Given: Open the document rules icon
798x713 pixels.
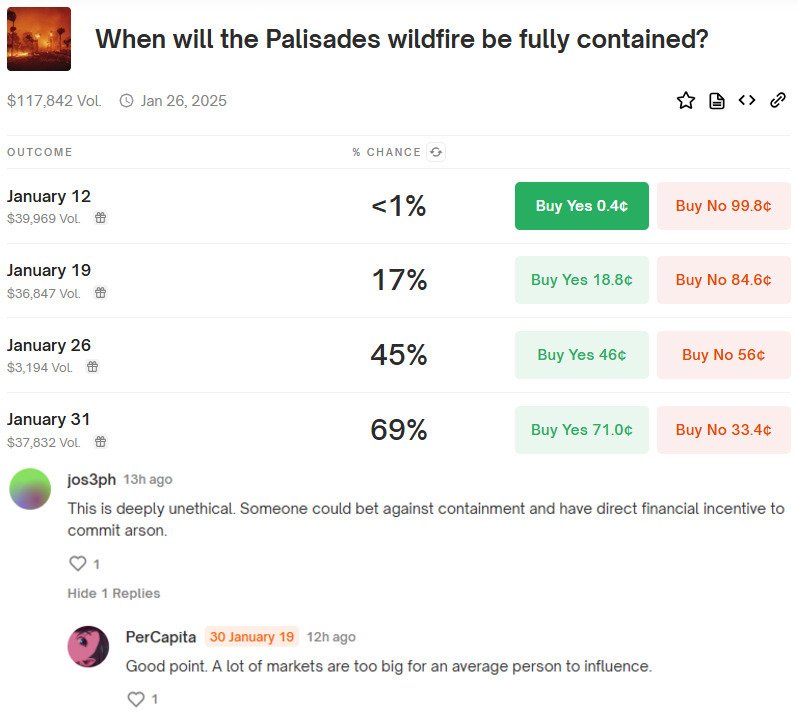Looking at the screenshot, I should [x=717, y=100].
